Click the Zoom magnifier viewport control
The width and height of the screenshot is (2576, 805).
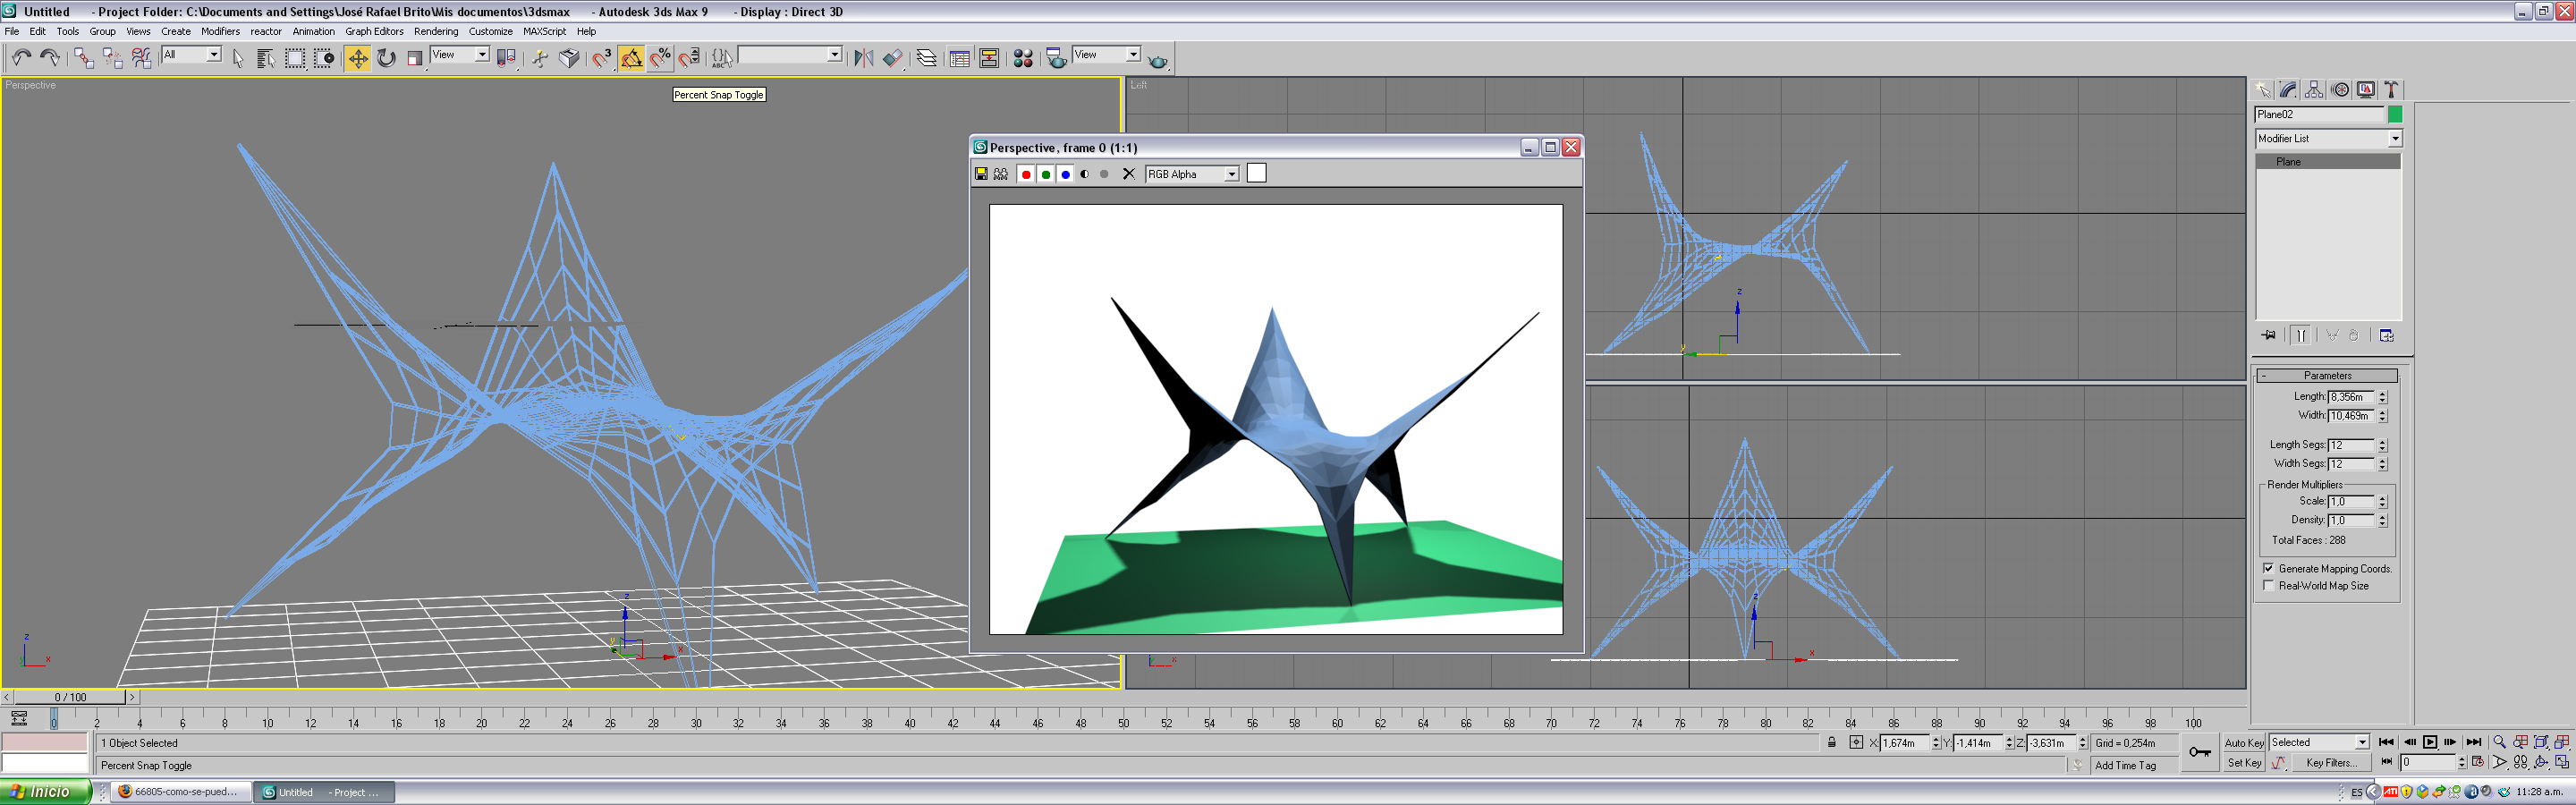[2500, 742]
